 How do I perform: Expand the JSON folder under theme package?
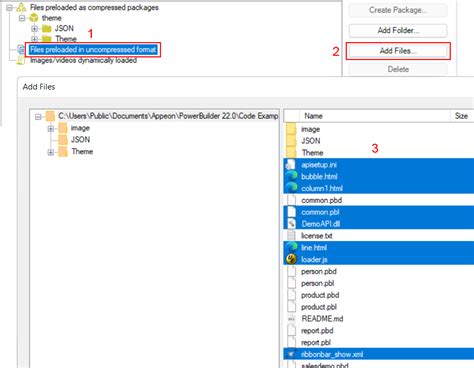tap(34, 29)
